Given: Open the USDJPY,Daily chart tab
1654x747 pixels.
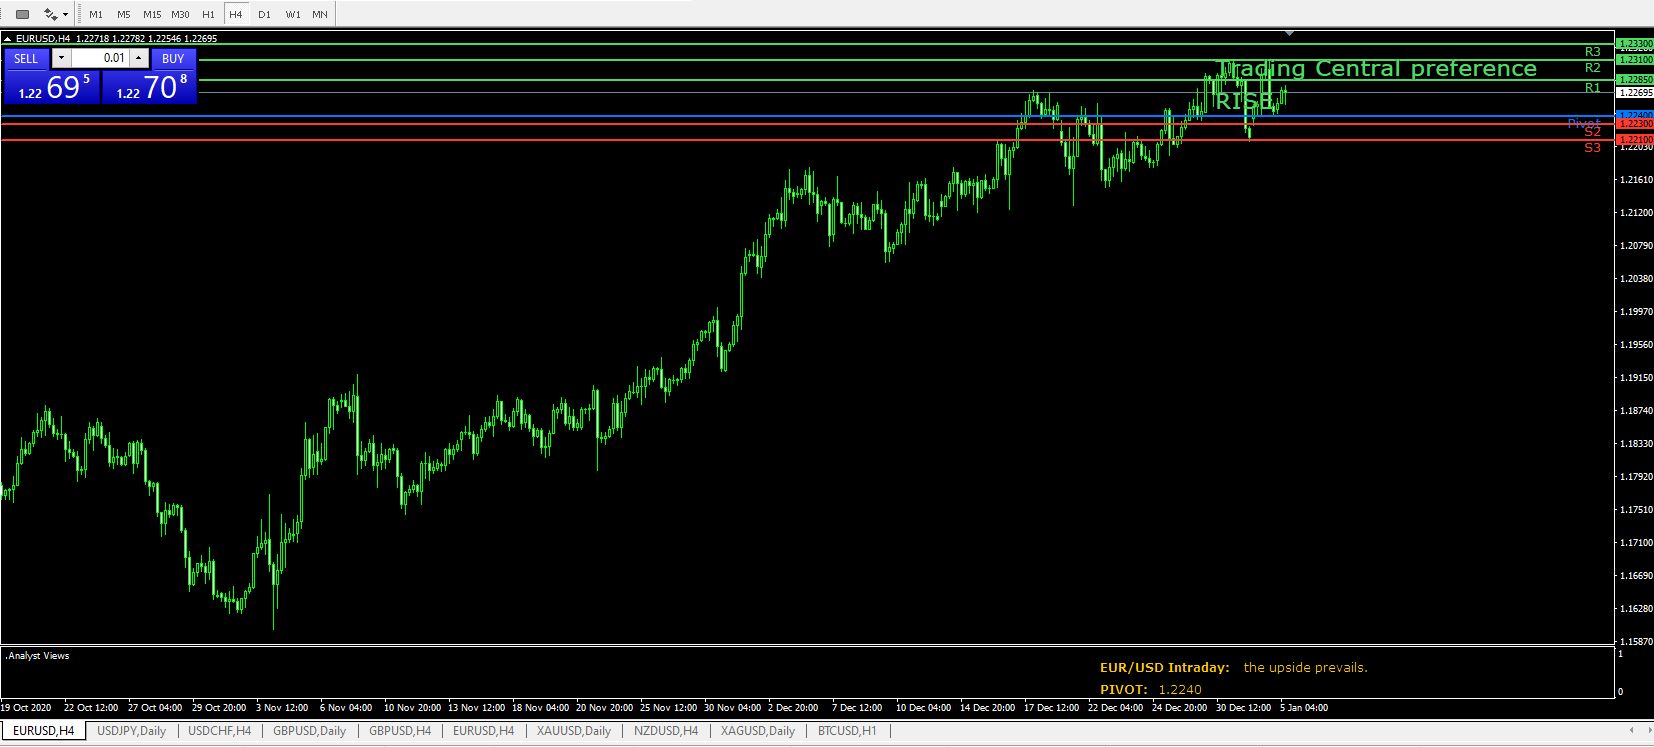Looking at the screenshot, I should [x=131, y=731].
